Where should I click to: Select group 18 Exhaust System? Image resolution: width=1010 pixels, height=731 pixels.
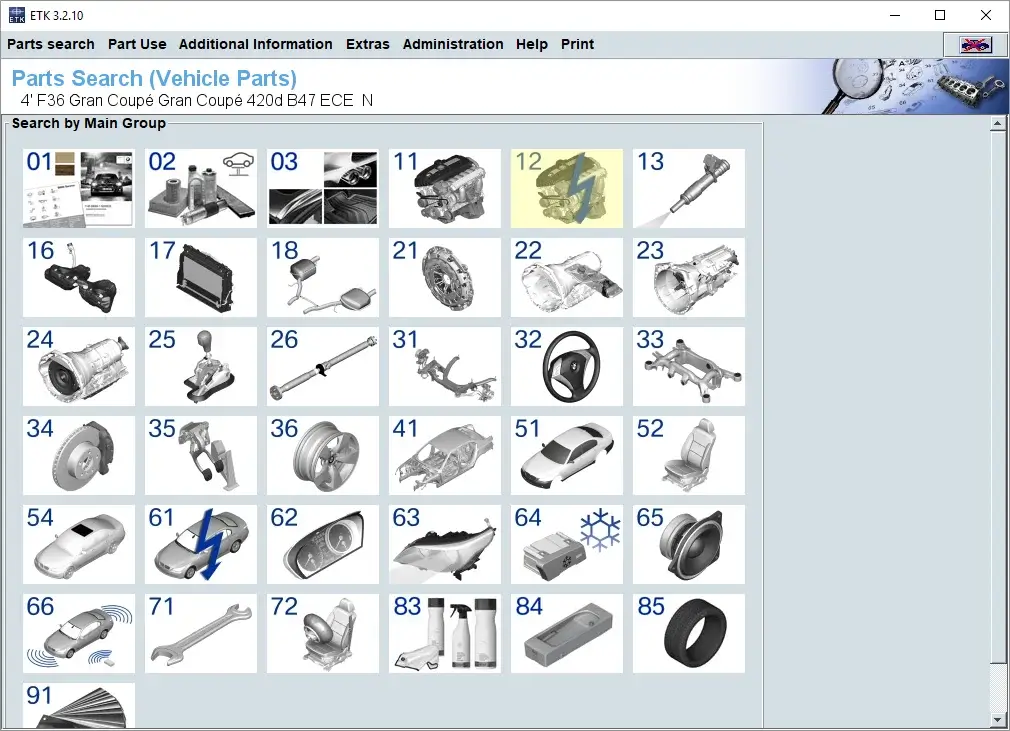pos(322,277)
